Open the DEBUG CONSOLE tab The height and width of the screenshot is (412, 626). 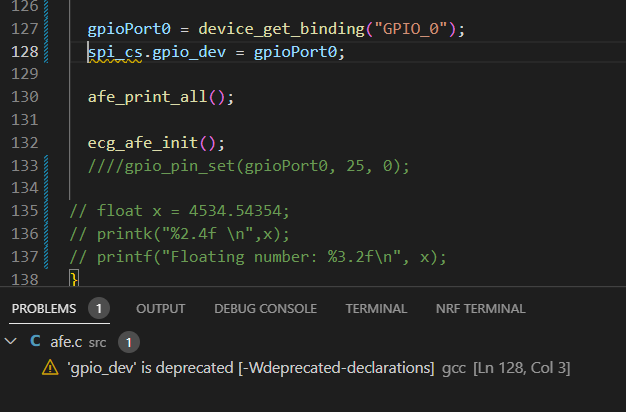click(265, 309)
